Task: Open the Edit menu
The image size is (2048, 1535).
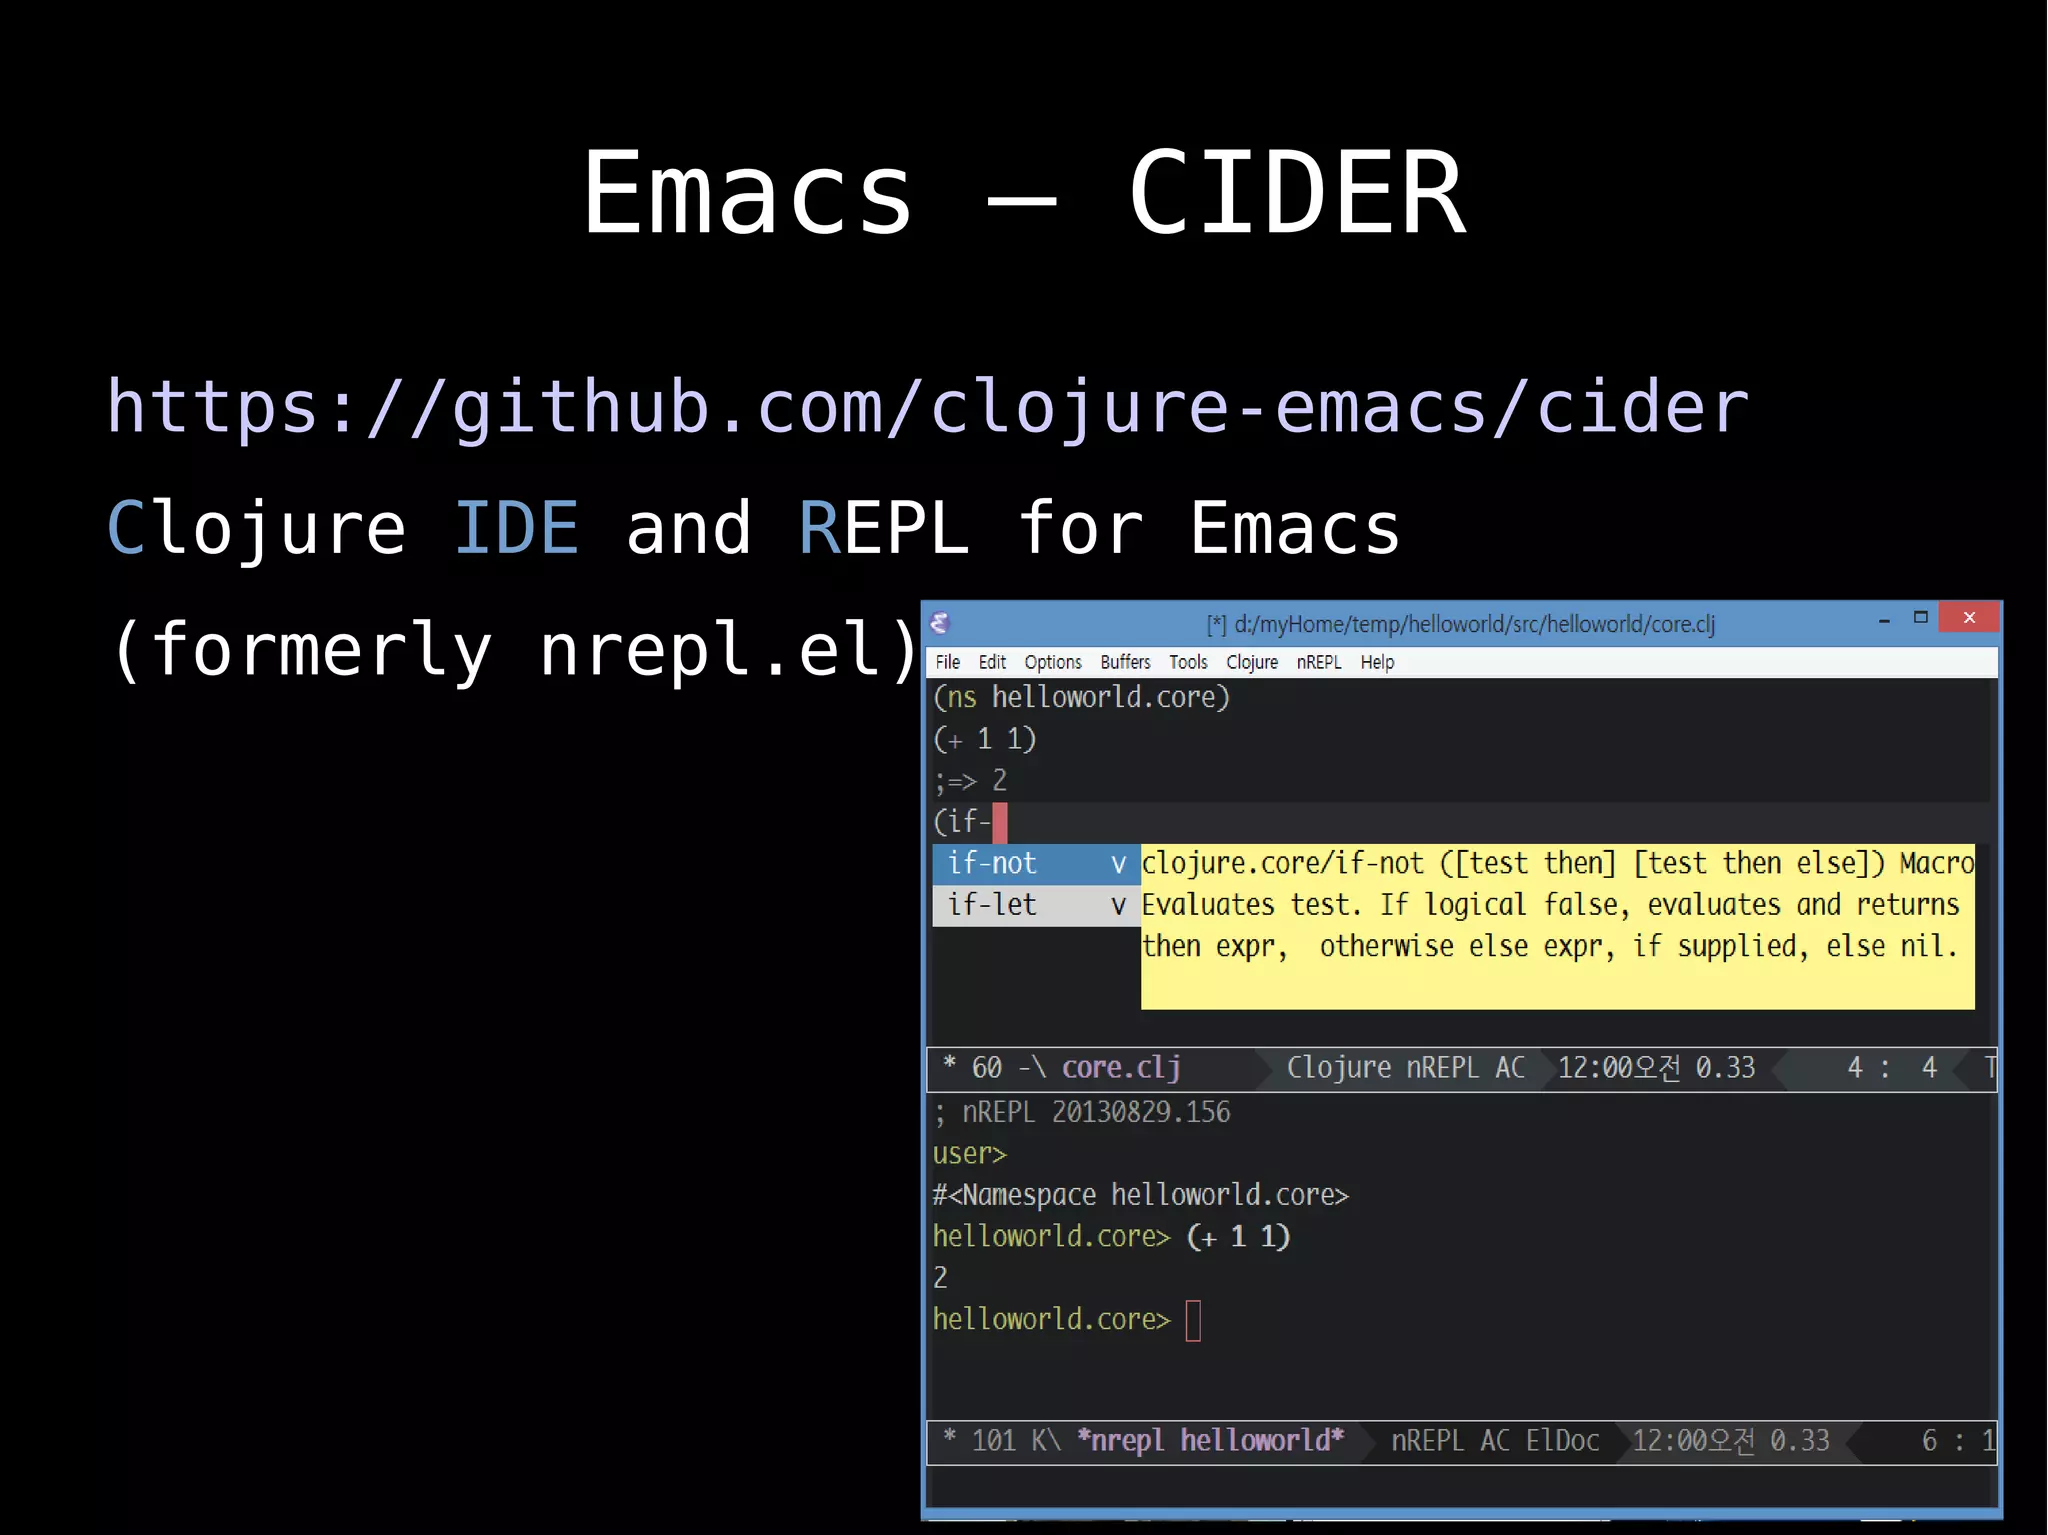Action: (992, 662)
